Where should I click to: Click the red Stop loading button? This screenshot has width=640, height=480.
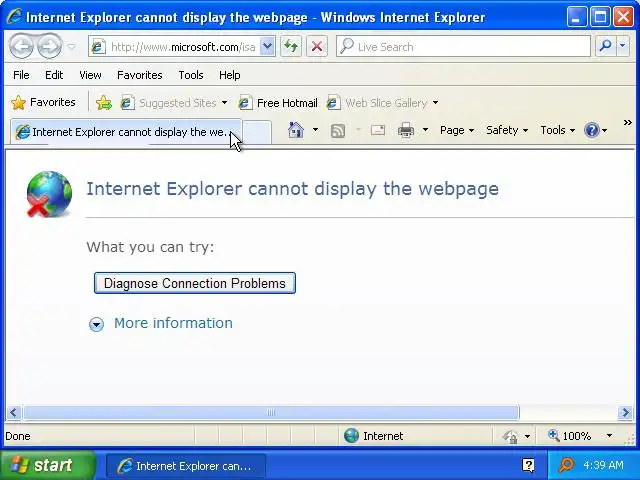[x=317, y=47]
